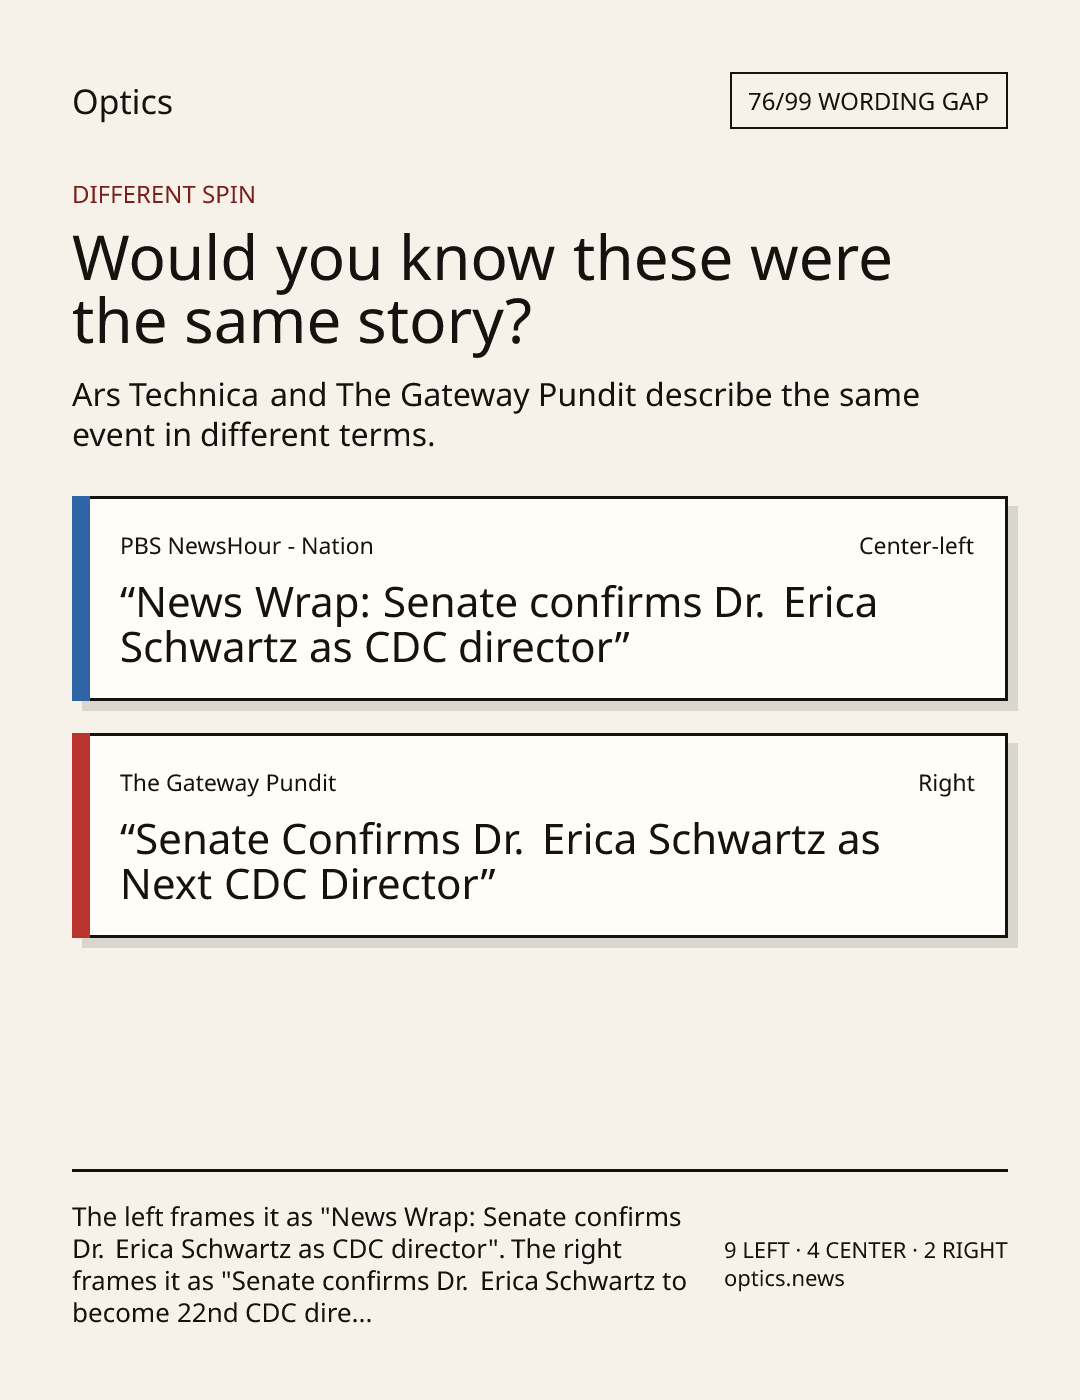Click the 76/99 WORDING GAP badge
This screenshot has width=1080, height=1400.
pos(868,101)
